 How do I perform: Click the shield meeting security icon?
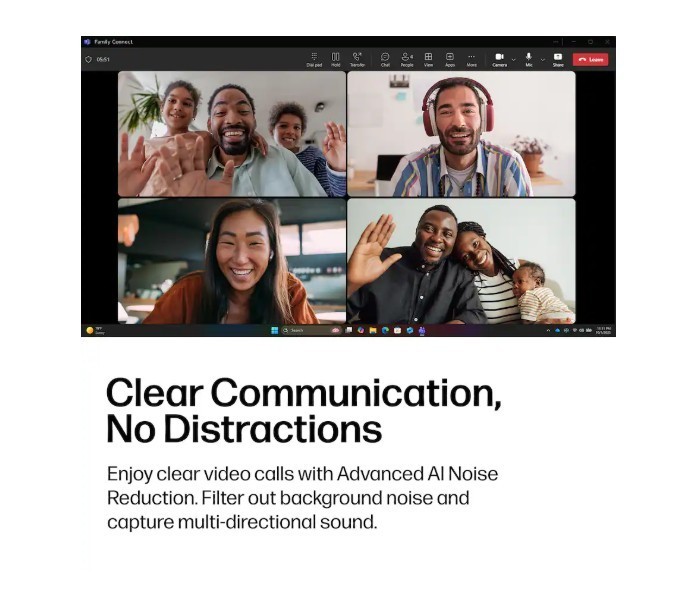[x=88, y=59]
